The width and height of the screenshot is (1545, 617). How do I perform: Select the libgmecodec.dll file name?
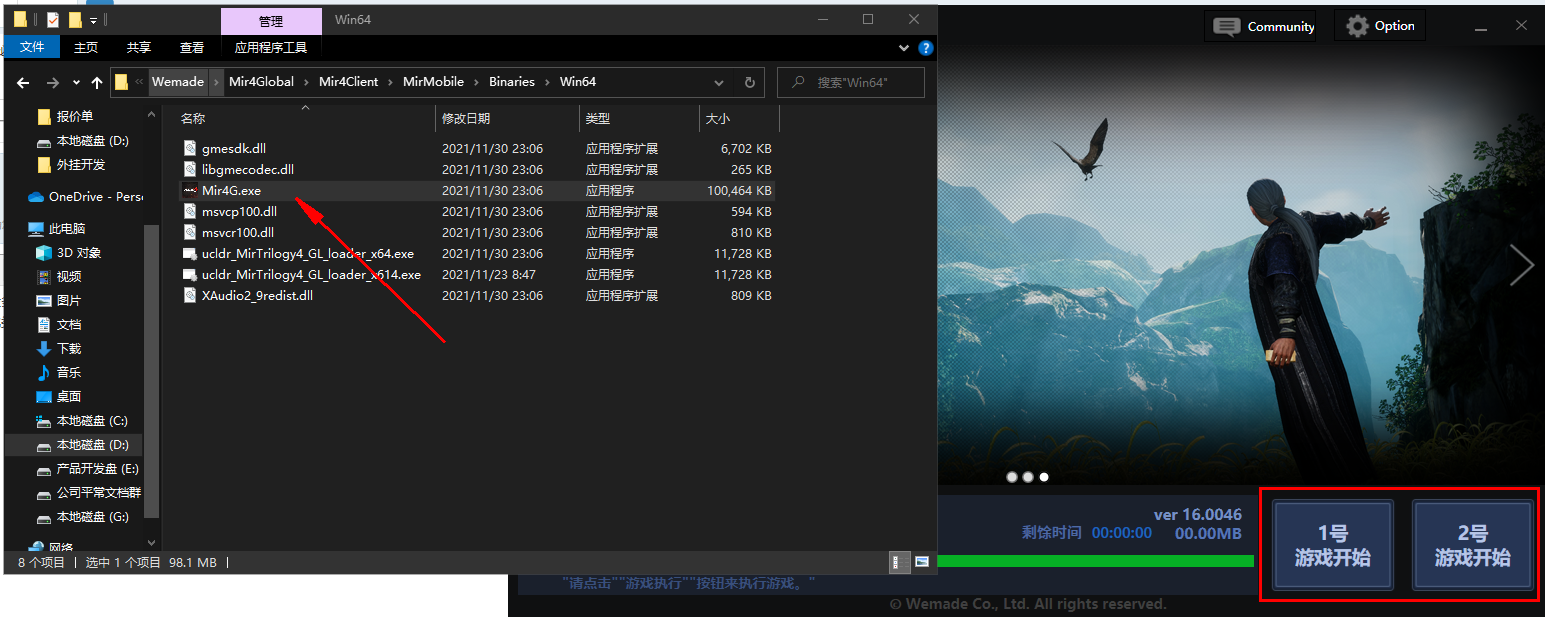tap(248, 170)
